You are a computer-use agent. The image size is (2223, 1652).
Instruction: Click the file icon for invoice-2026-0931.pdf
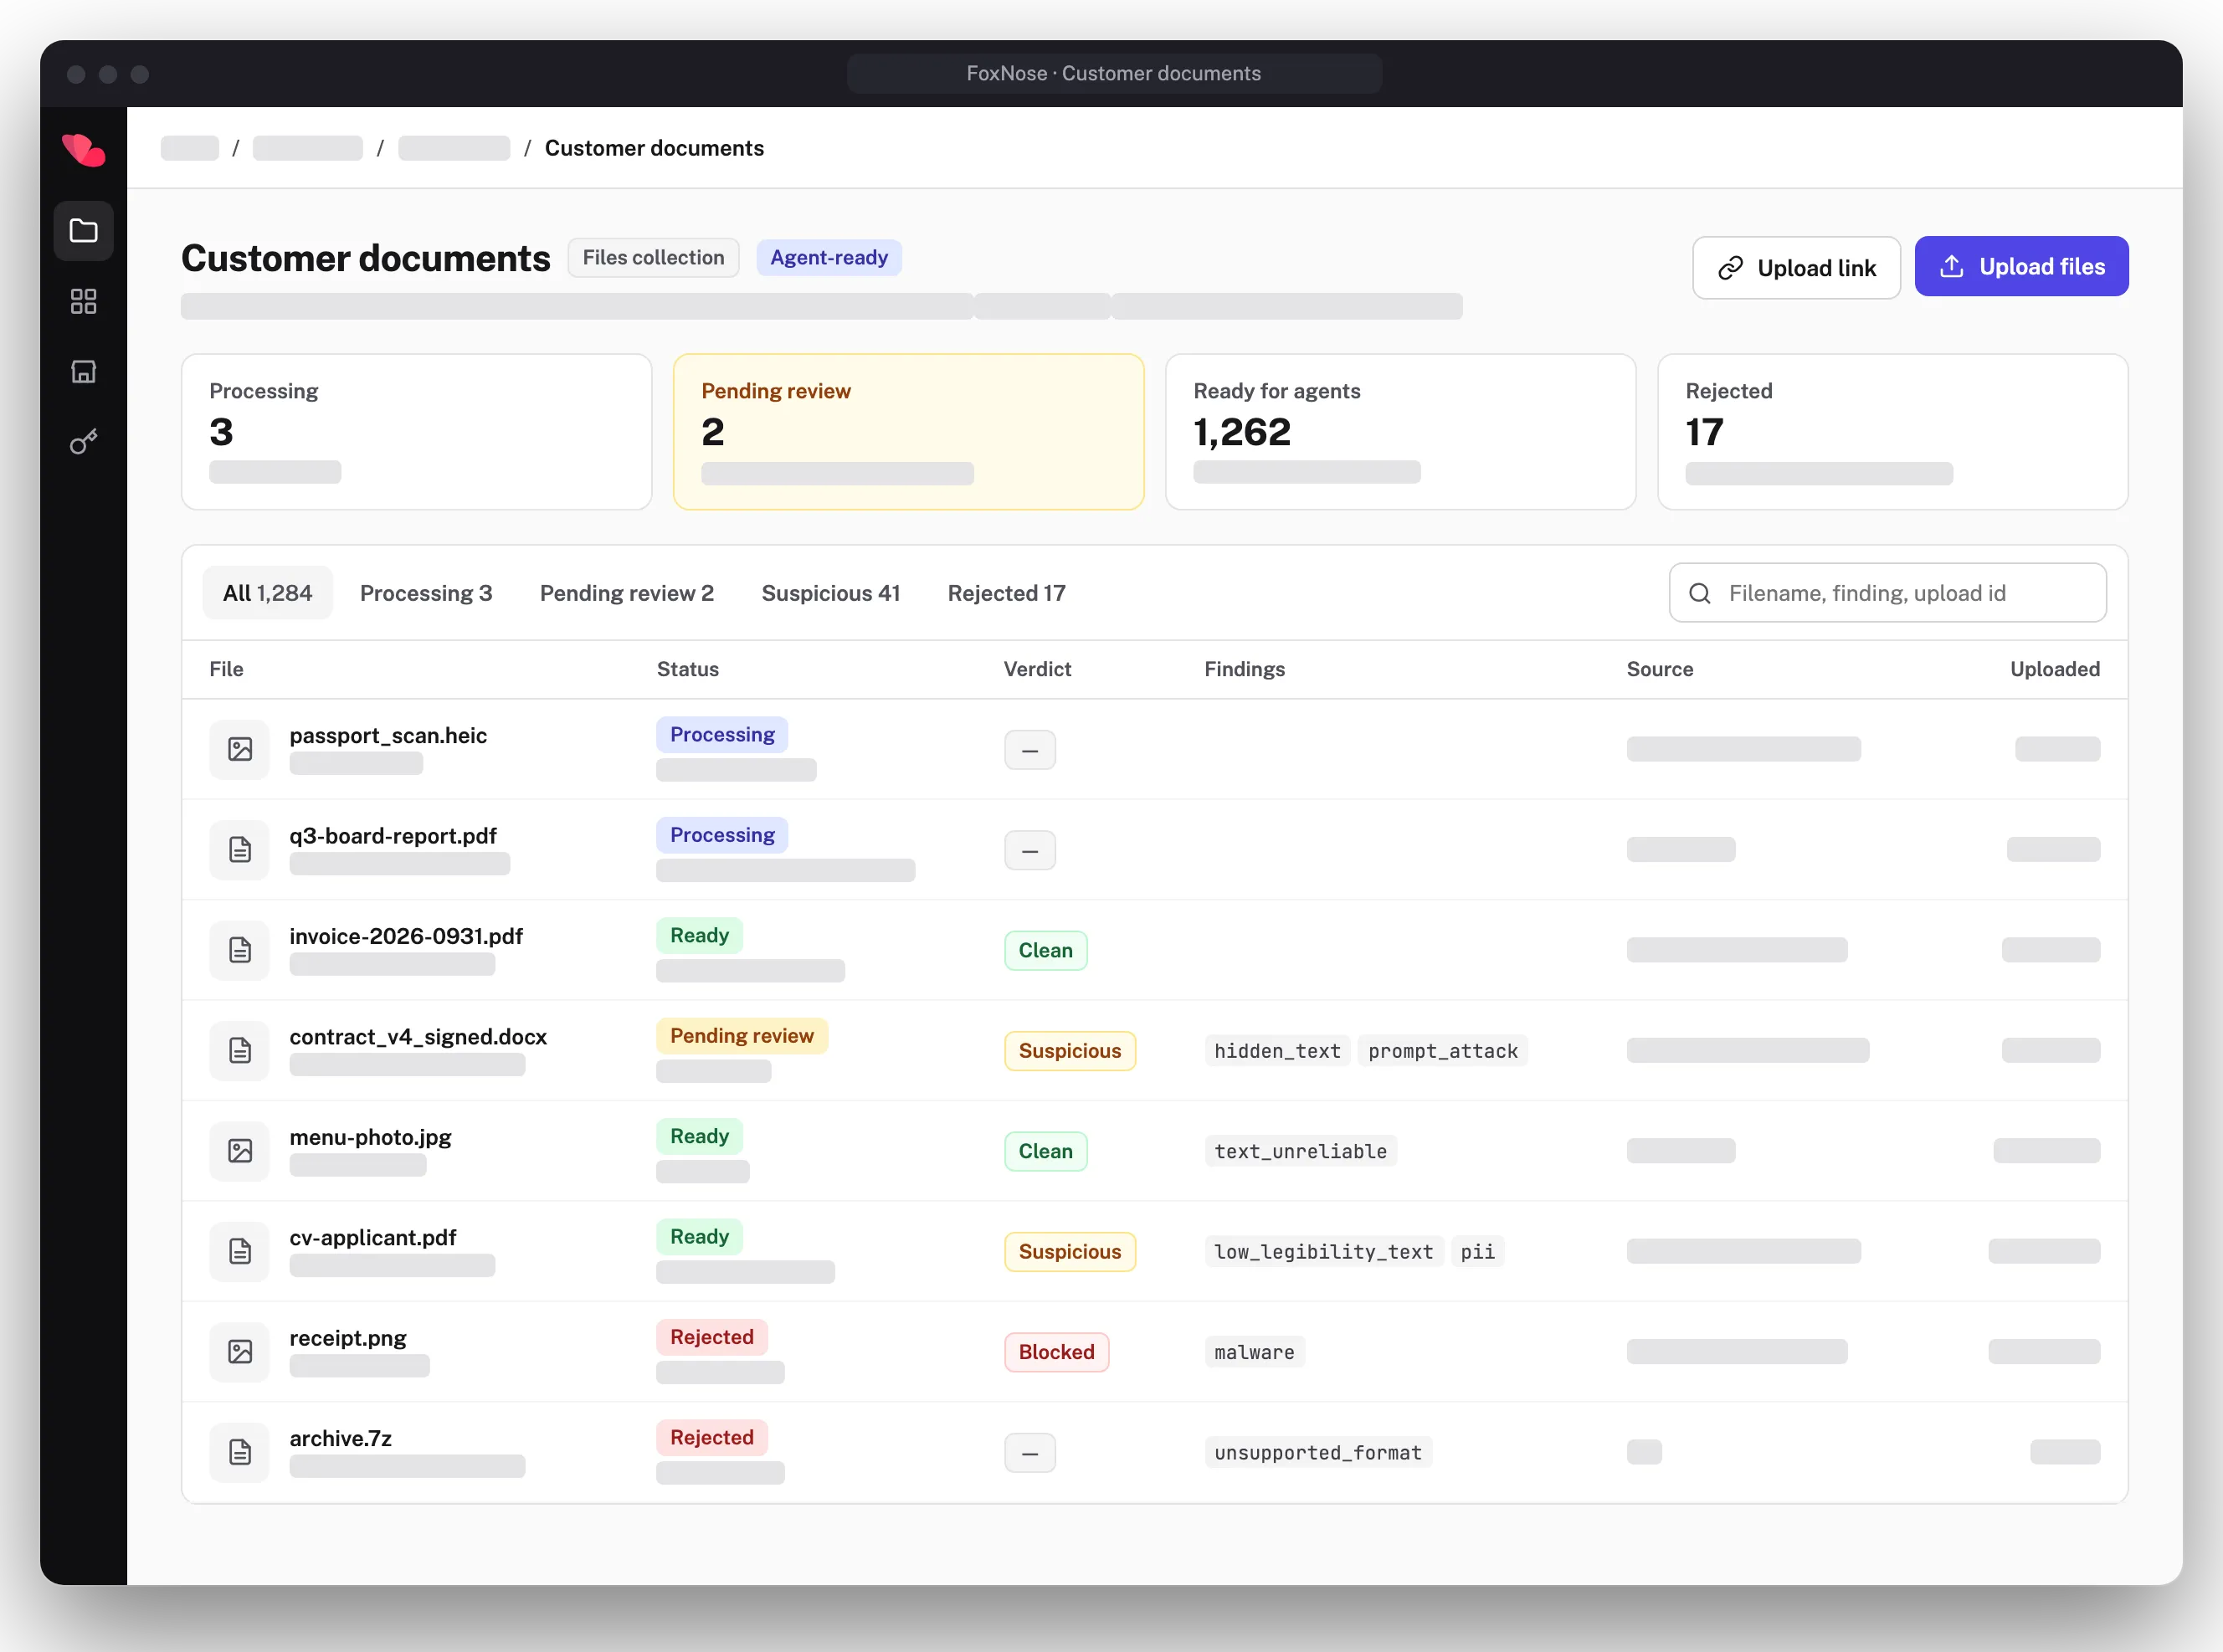(x=239, y=950)
